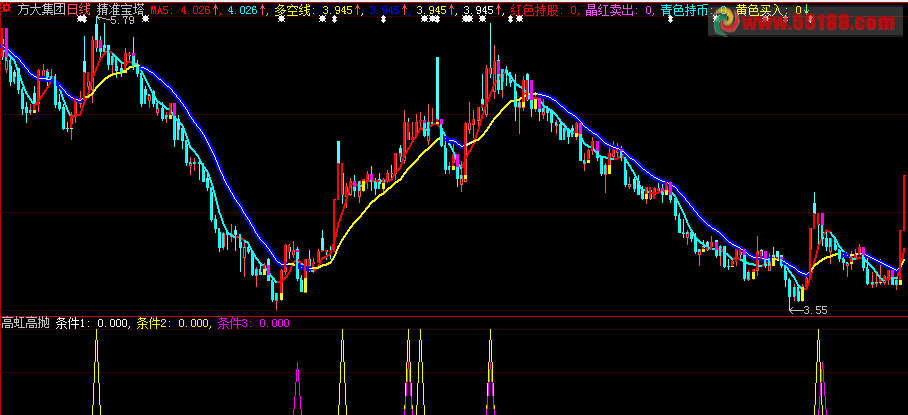Open the 高虹高抛 sub-indicator name

tap(25, 323)
